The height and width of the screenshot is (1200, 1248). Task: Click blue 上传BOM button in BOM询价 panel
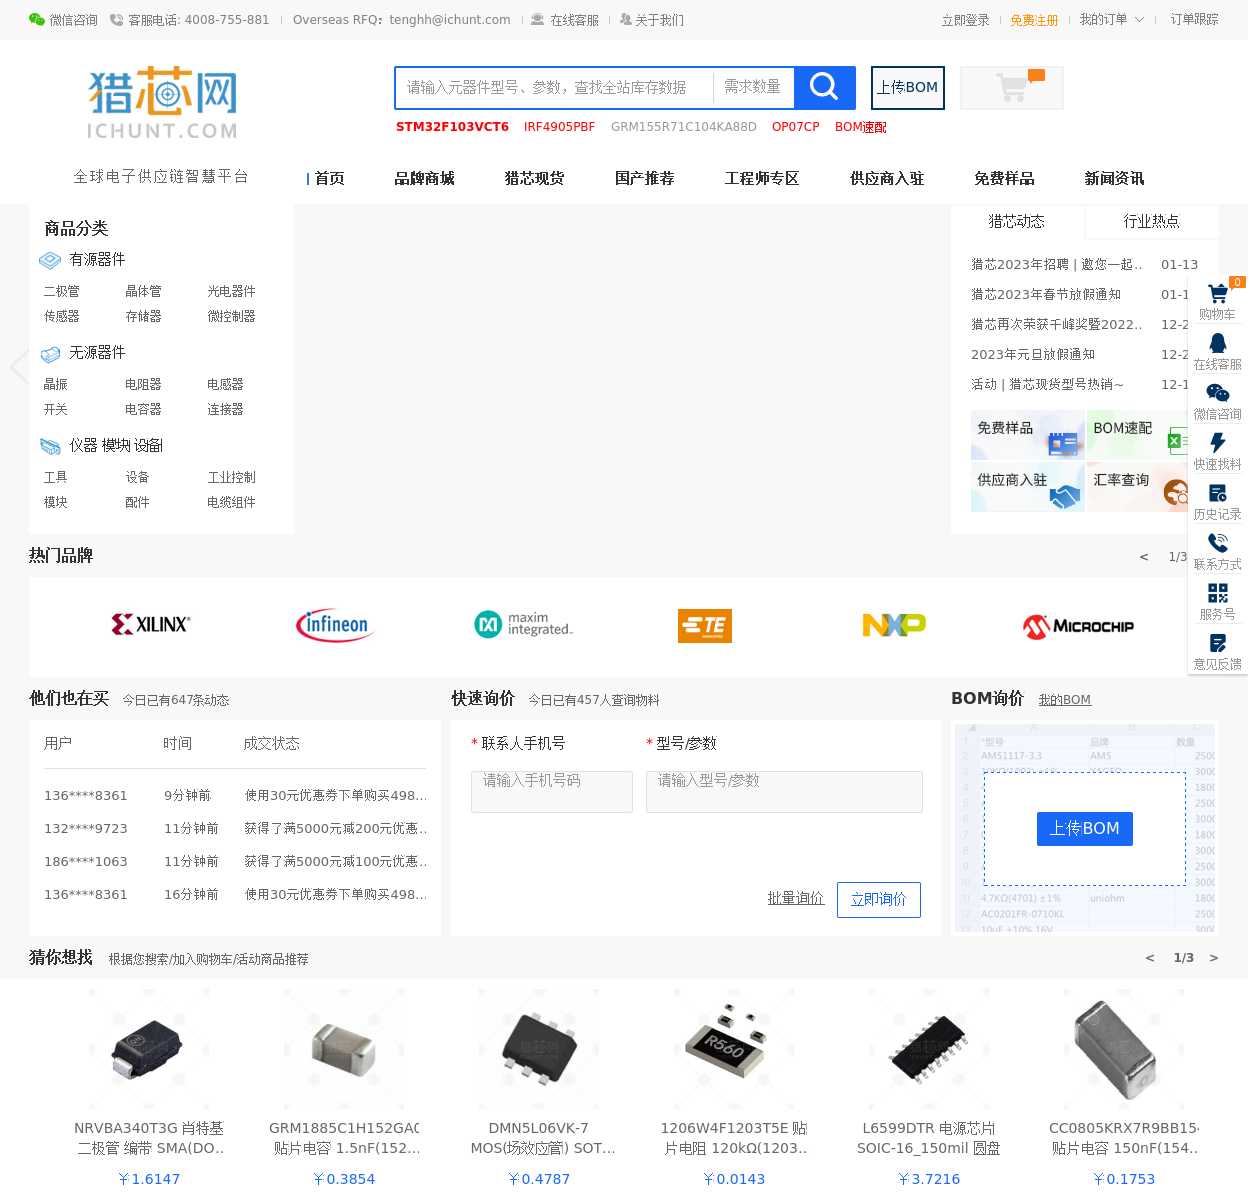pos(1084,828)
